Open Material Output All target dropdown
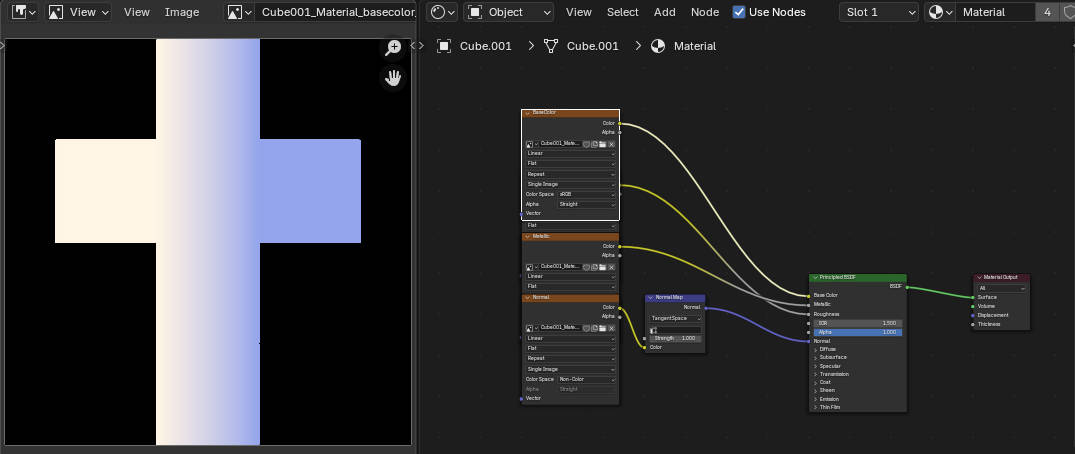Viewport: 1075px width, 454px height. click(1002, 288)
